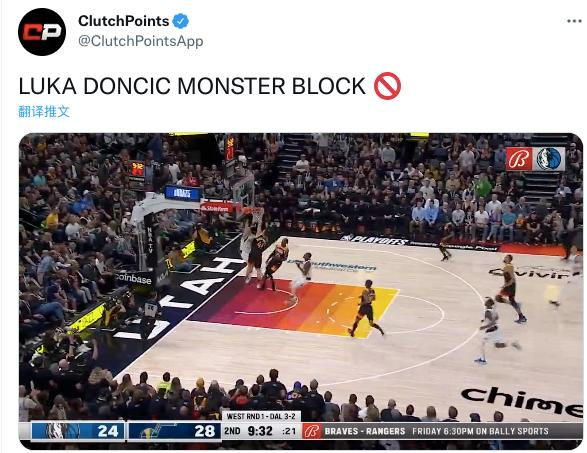Click the Mavericks score of 24
The image size is (587, 453).
click(x=108, y=431)
